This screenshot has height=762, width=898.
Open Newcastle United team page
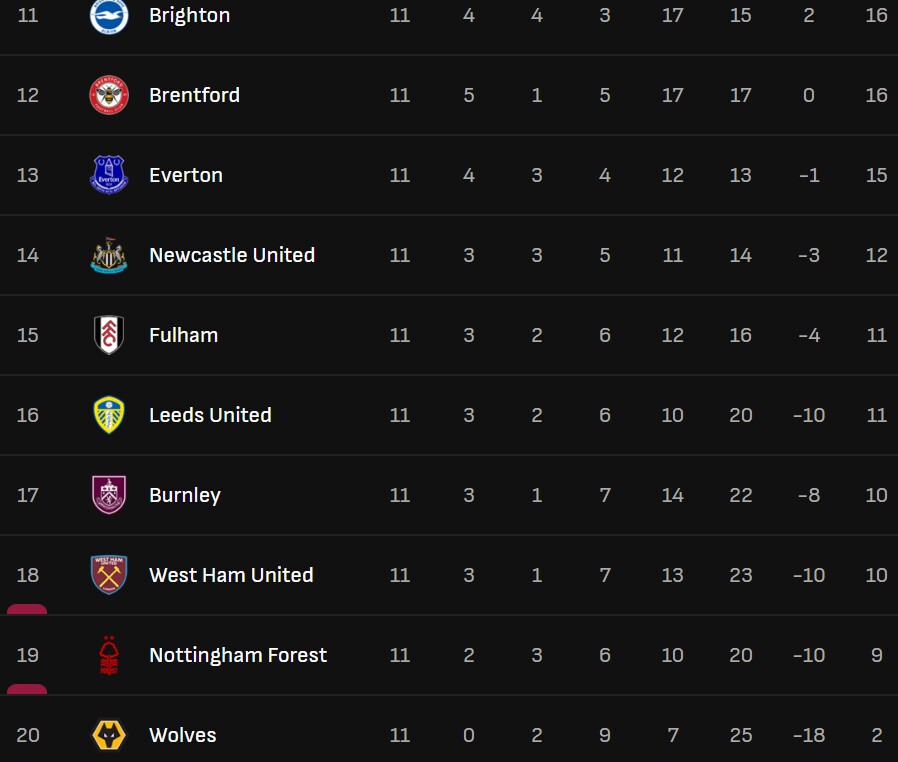(x=232, y=255)
